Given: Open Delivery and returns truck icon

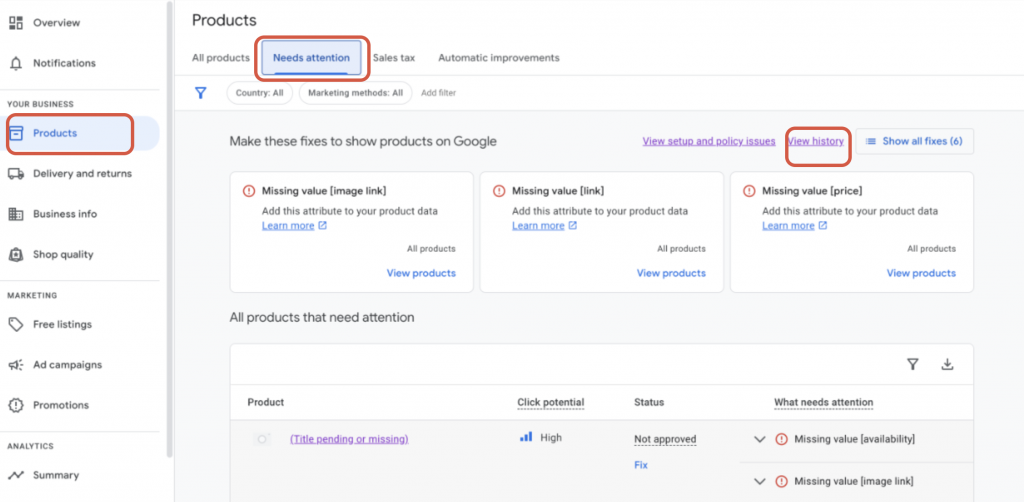Looking at the screenshot, I should pyautogui.click(x=16, y=174).
